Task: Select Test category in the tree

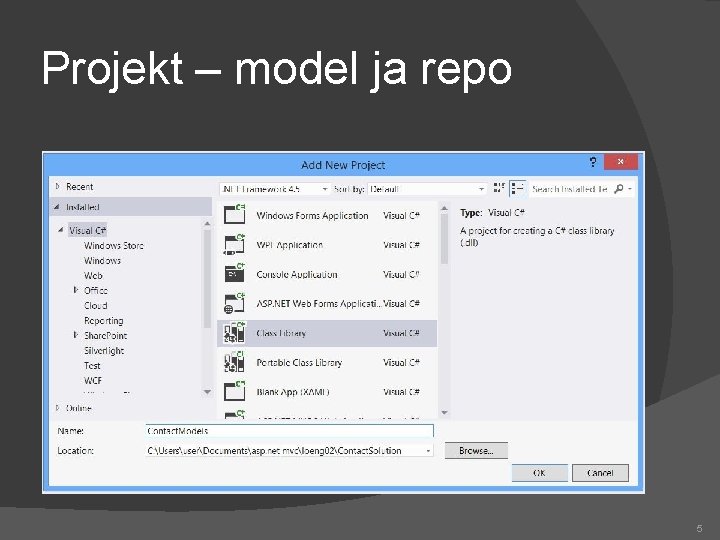Action: coord(92,366)
